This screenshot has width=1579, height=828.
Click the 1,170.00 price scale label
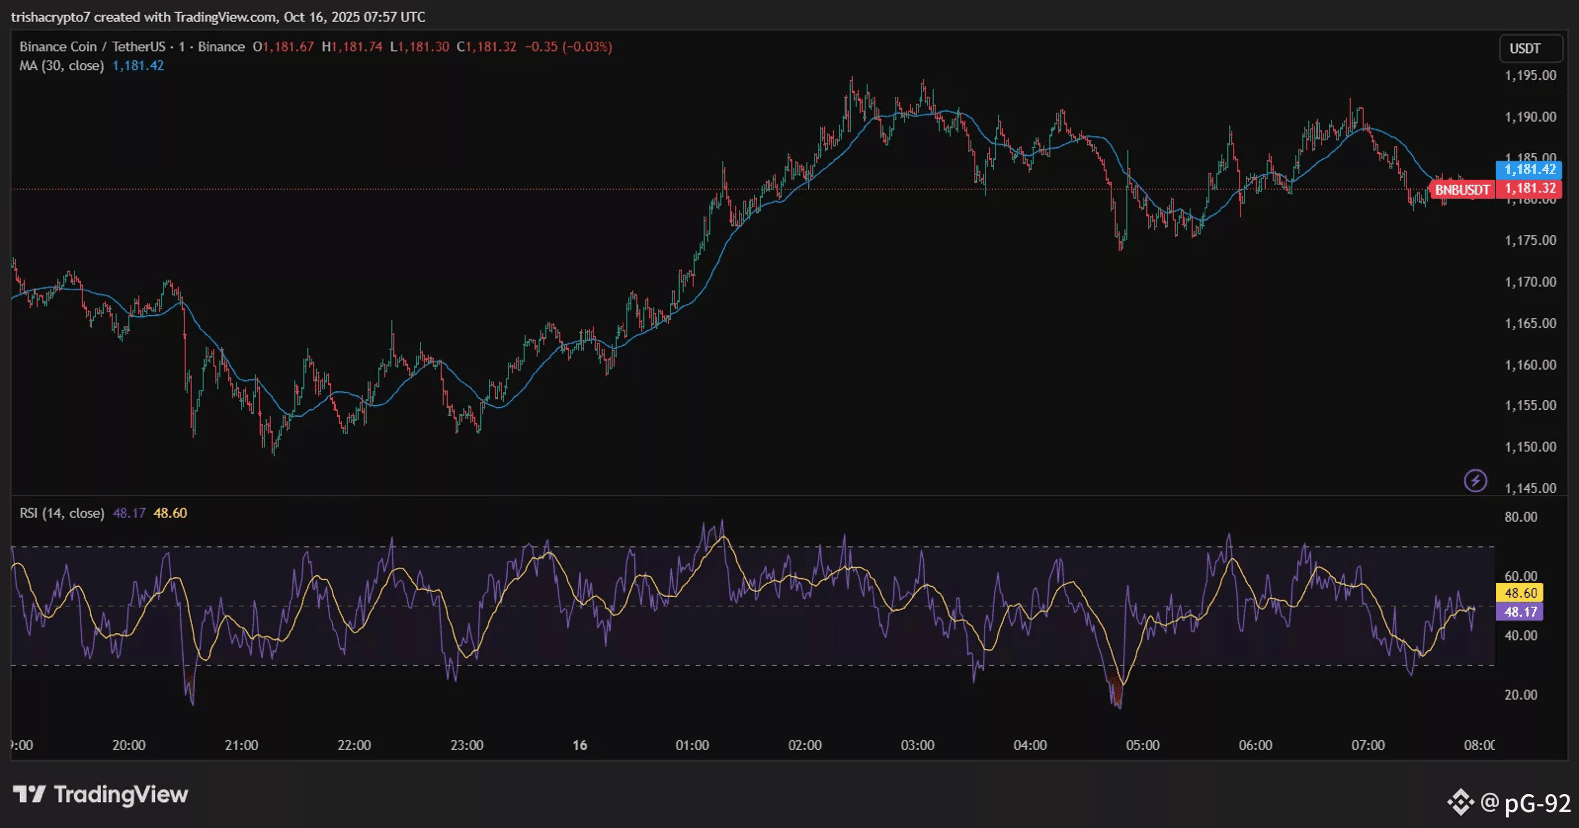(1530, 282)
